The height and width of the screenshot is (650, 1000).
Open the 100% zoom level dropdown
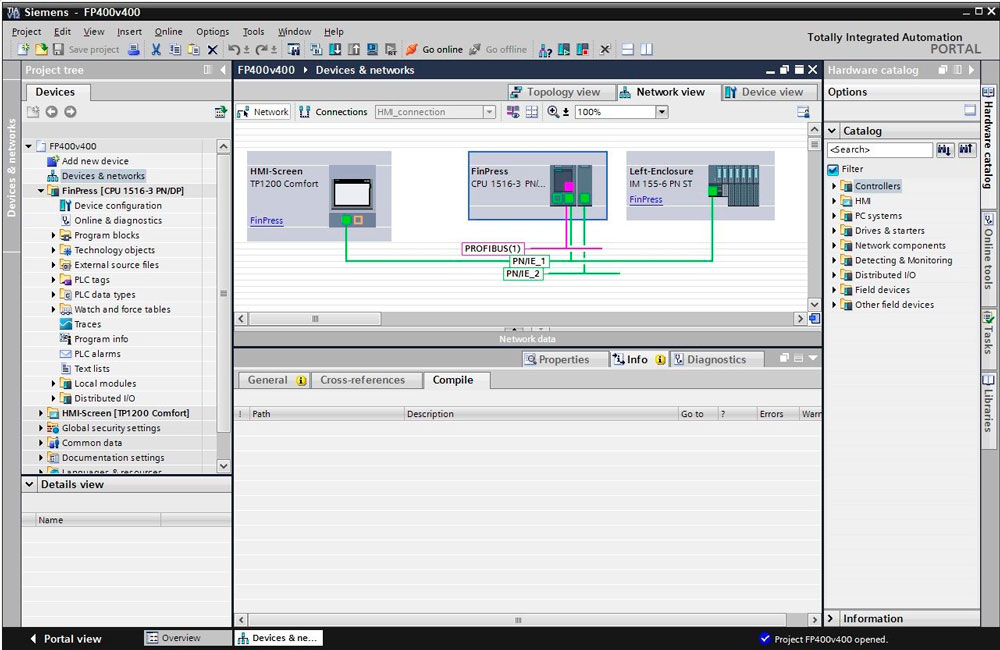click(x=662, y=112)
